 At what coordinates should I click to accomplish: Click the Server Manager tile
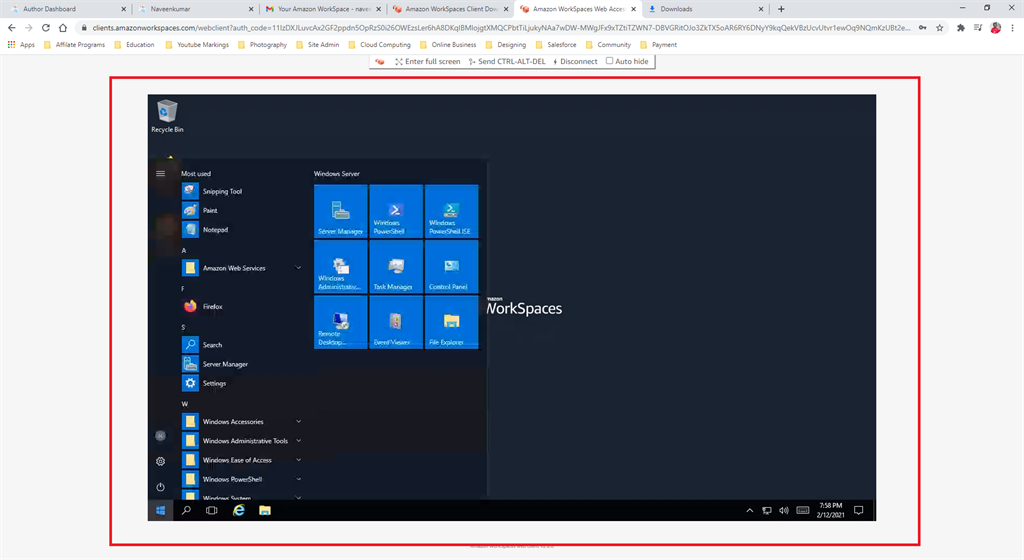pyautogui.click(x=340, y=211)
